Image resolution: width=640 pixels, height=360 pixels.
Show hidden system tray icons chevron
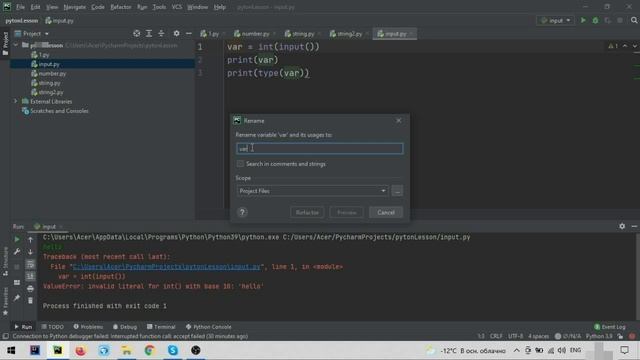click(516, 350)
